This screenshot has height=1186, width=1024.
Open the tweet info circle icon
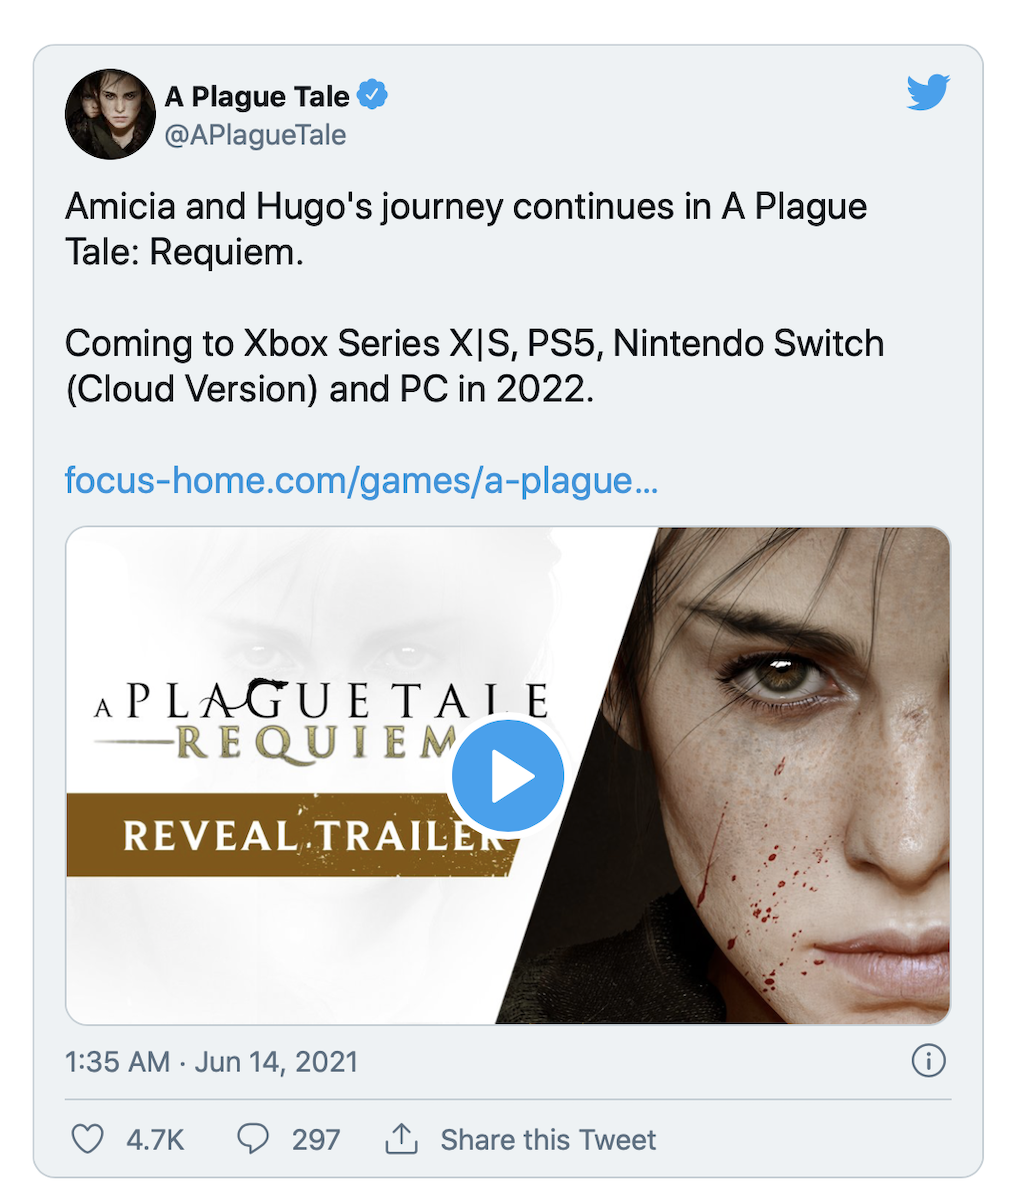[928, 1060]
